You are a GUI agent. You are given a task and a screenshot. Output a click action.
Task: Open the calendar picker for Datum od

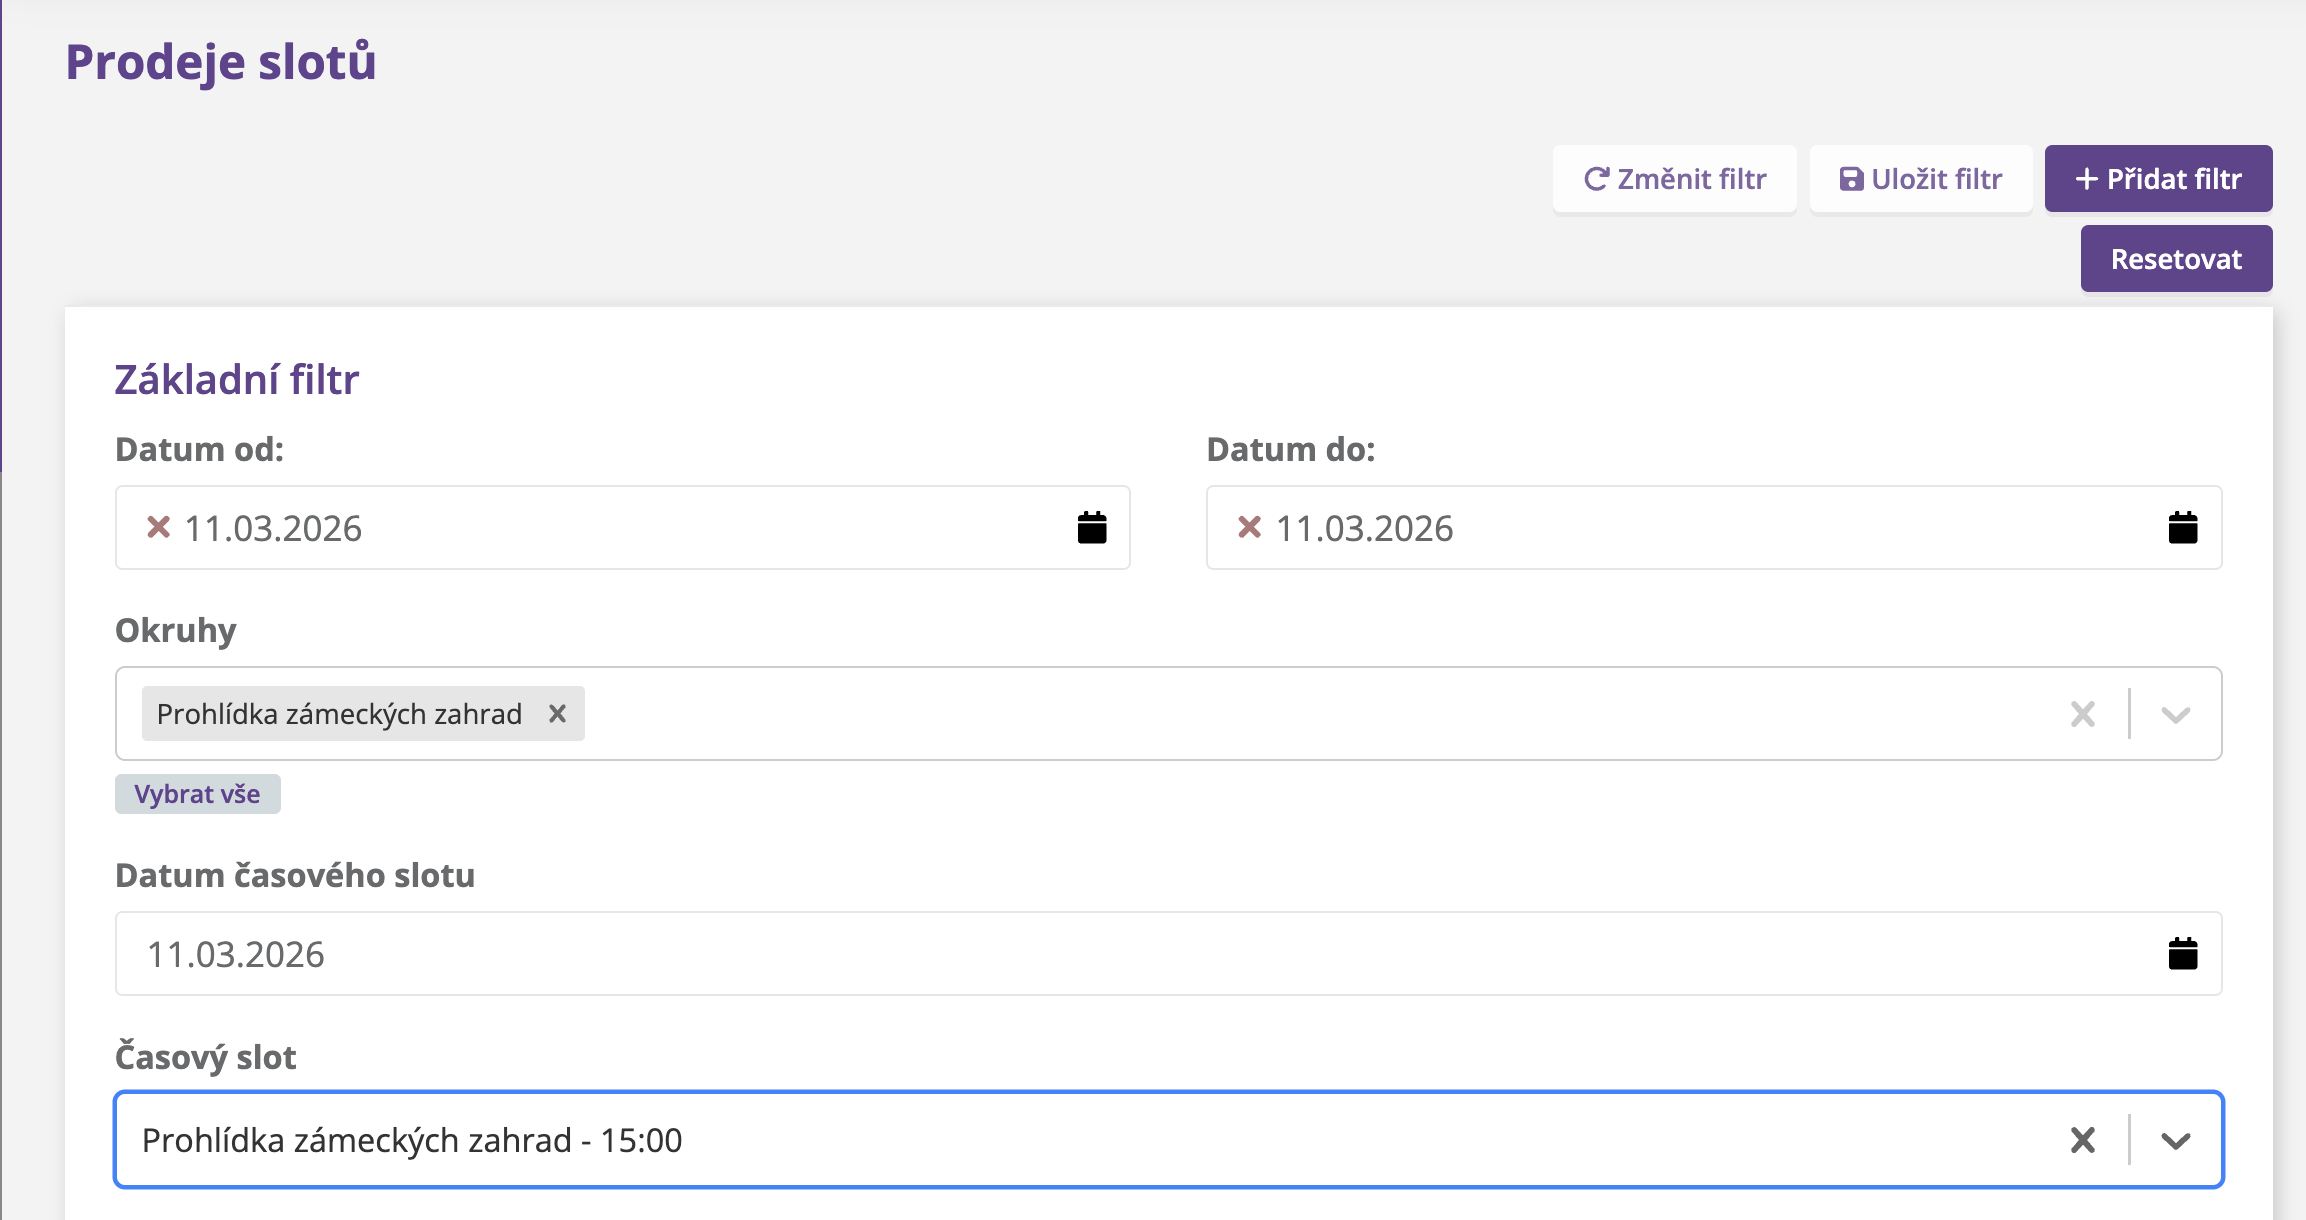(x=1091, y=527)
